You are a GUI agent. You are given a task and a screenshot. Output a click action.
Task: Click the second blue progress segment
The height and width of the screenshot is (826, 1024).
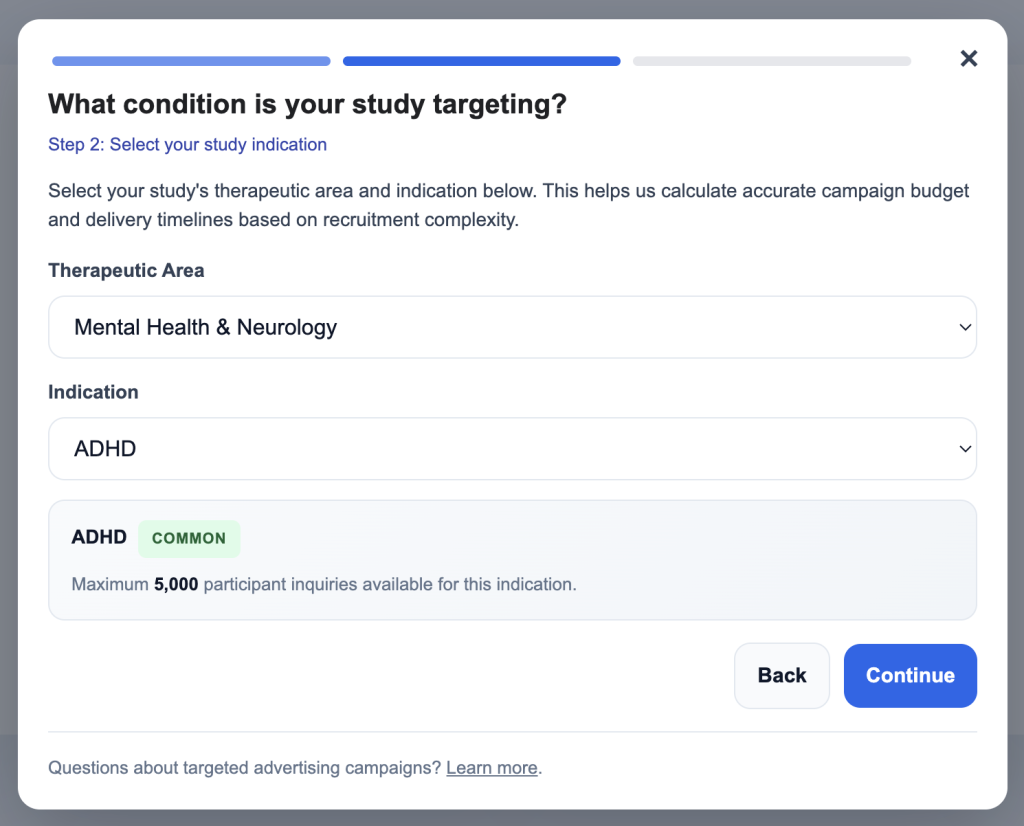pos(481,61)
